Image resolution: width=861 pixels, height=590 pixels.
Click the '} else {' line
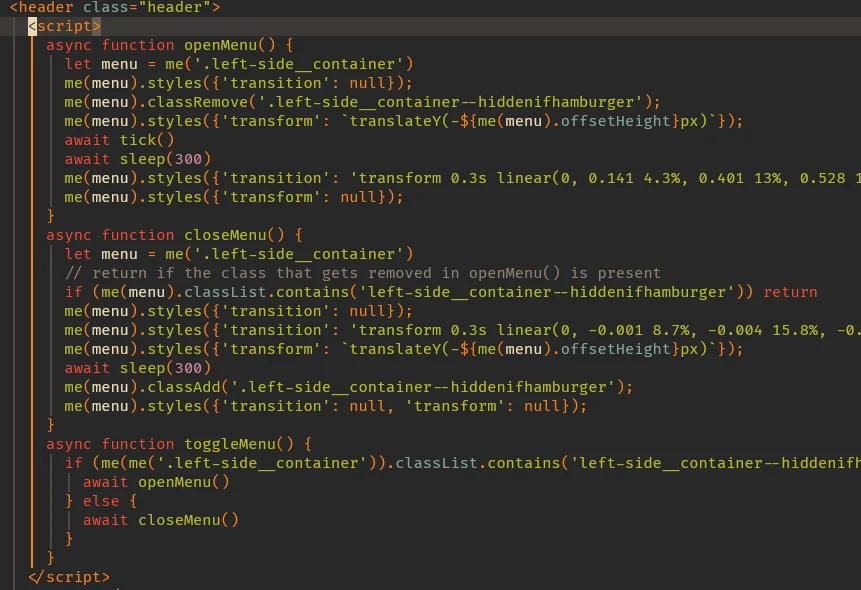click(101, 502)
